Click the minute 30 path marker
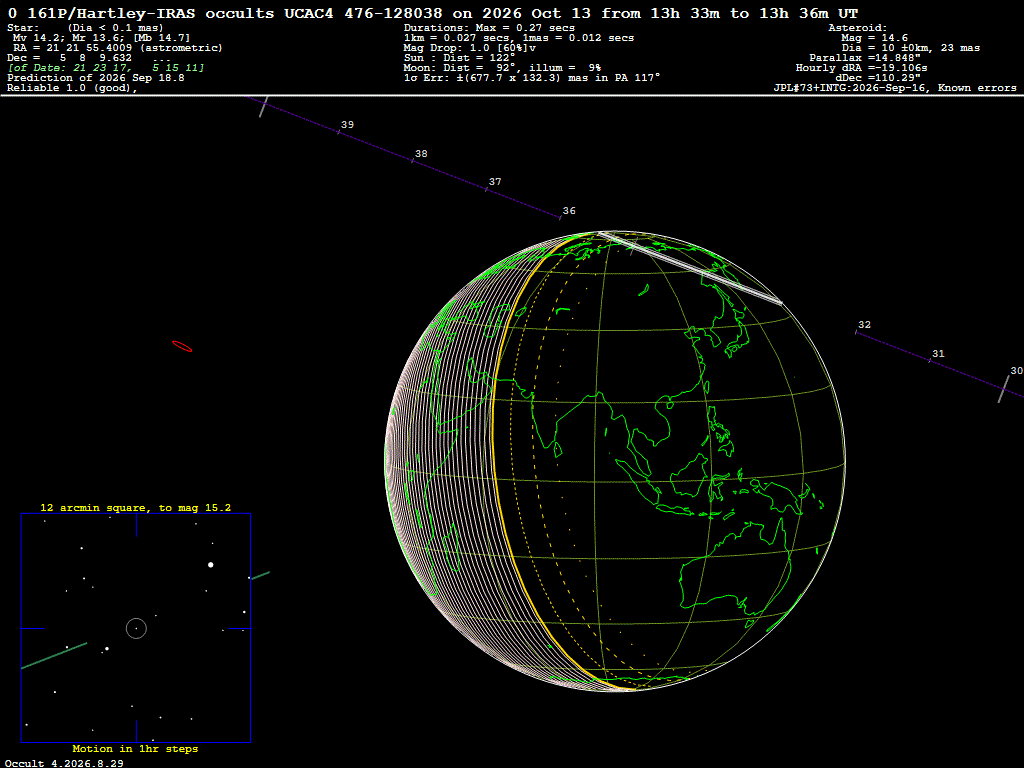Viewport: 1024px width, 768px height. (x=1004, y=389)
